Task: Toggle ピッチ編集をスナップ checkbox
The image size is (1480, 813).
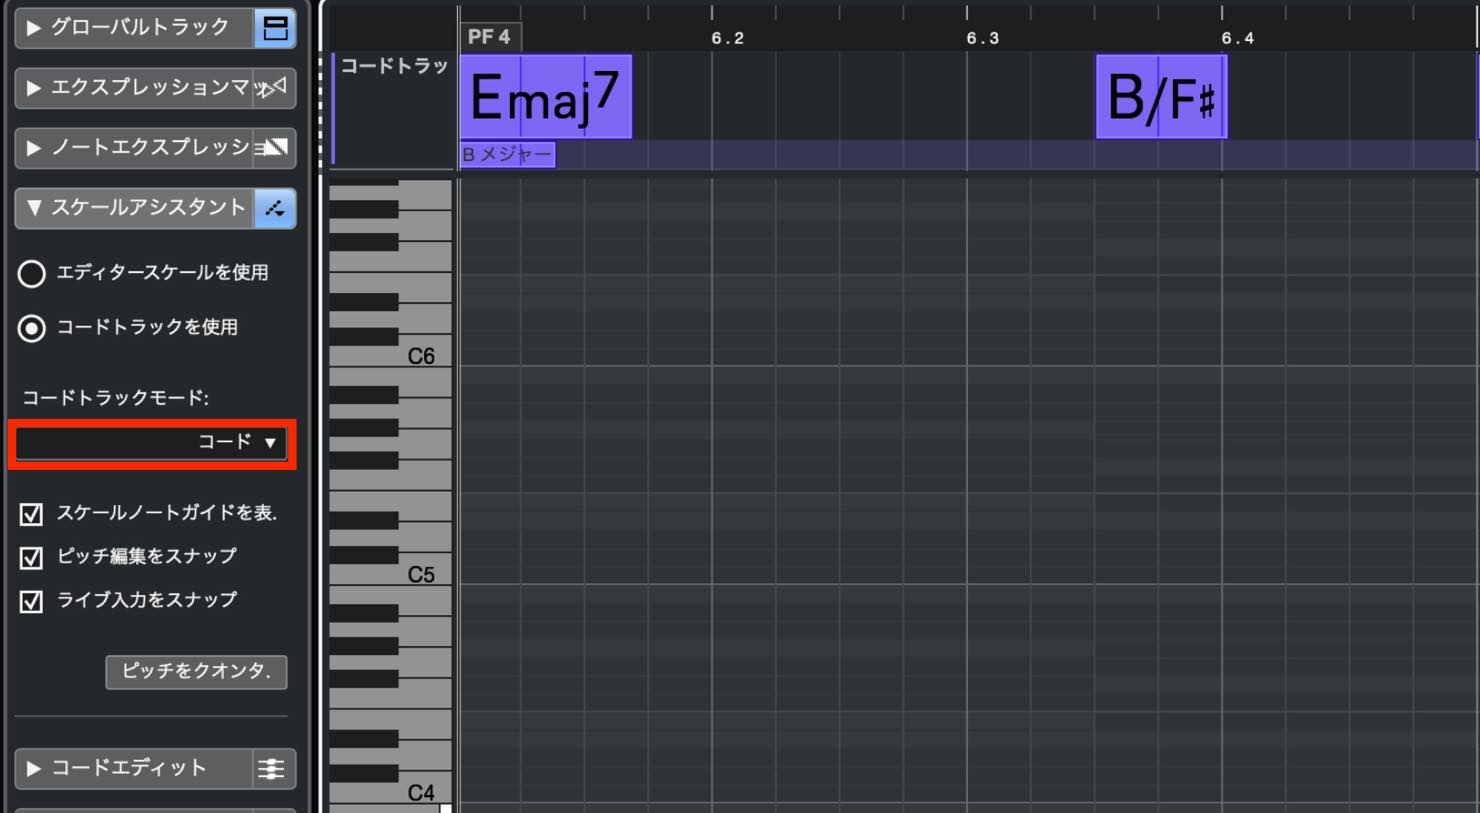Action: (32, 557)
